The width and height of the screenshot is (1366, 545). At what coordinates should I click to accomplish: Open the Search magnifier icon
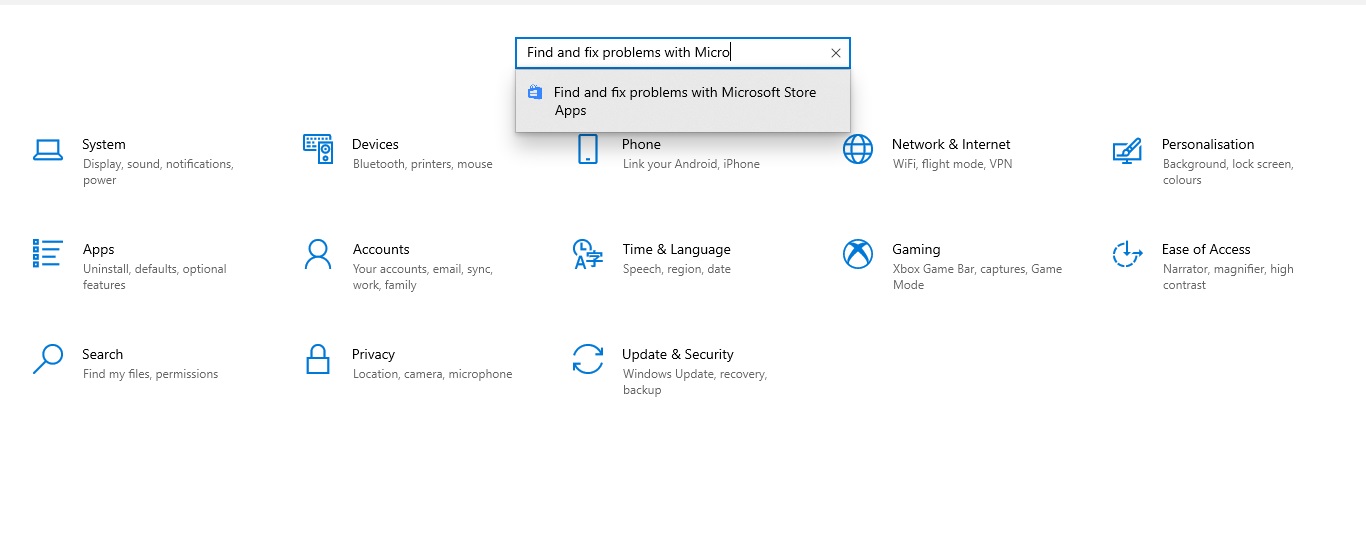pyautogui.click(x=48, y=359)
